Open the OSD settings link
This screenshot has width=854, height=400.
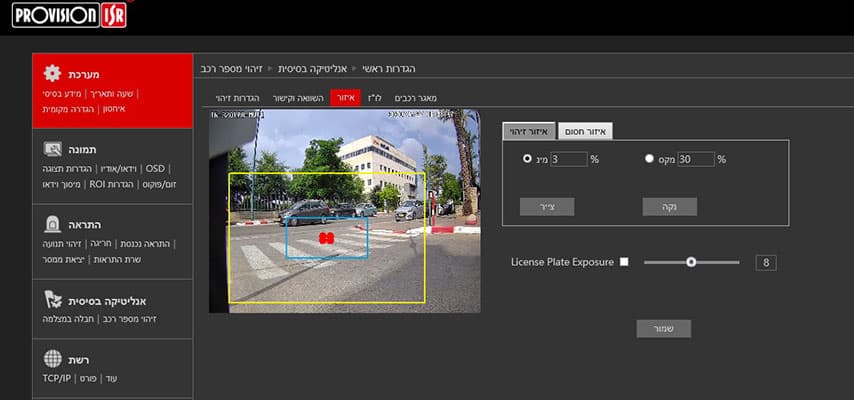pyautogui.click(x=155, y=169)
